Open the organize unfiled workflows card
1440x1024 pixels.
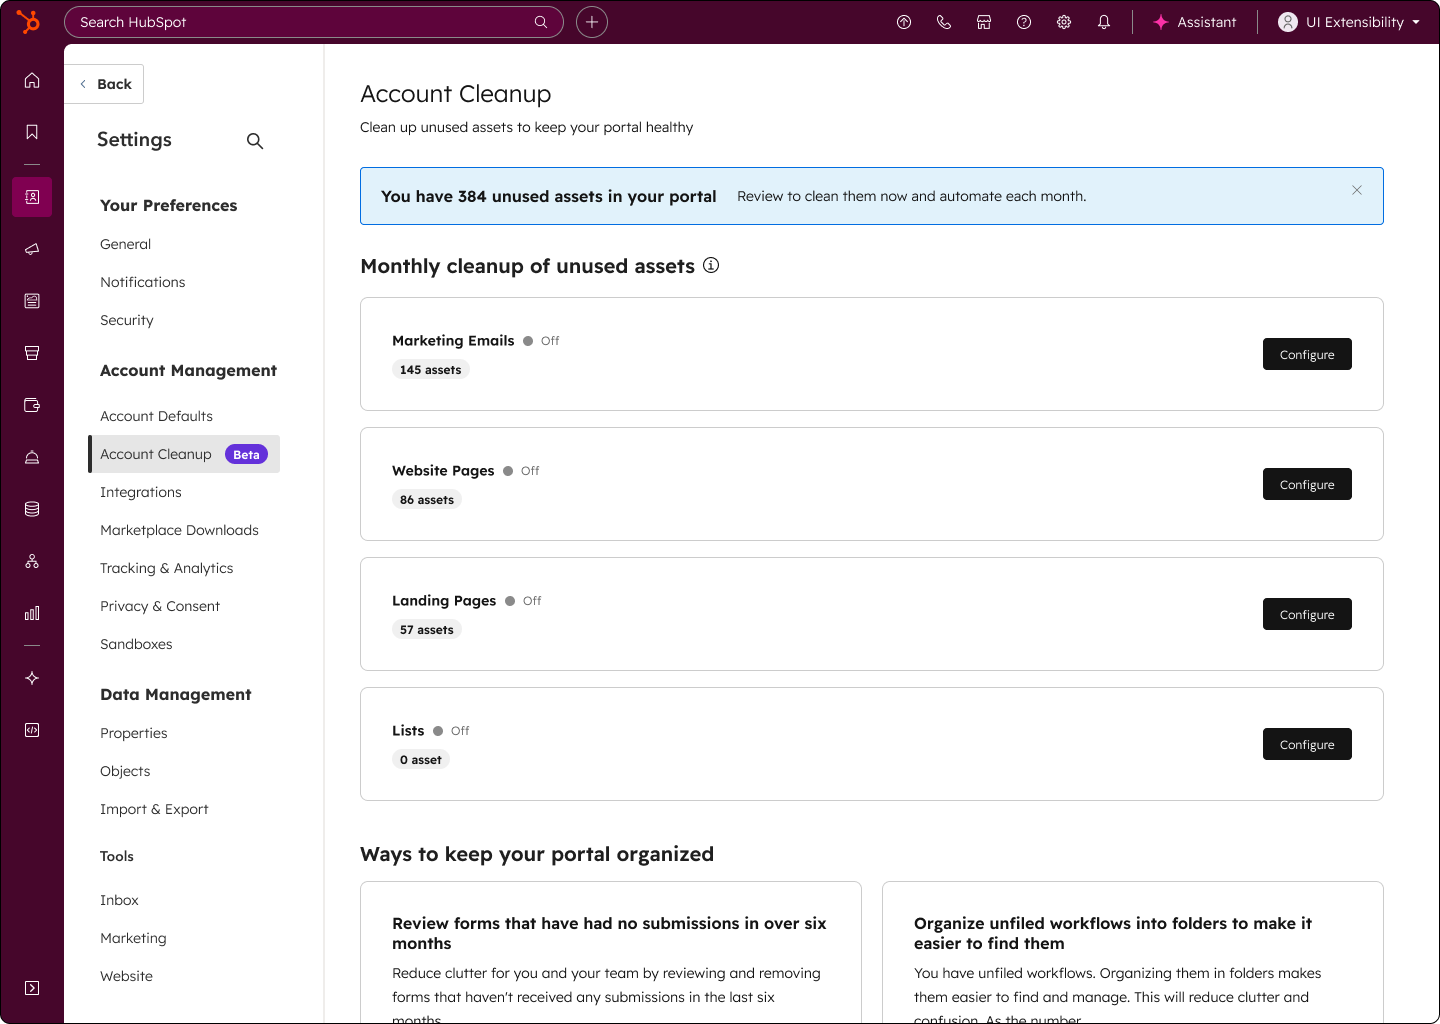1133,952
